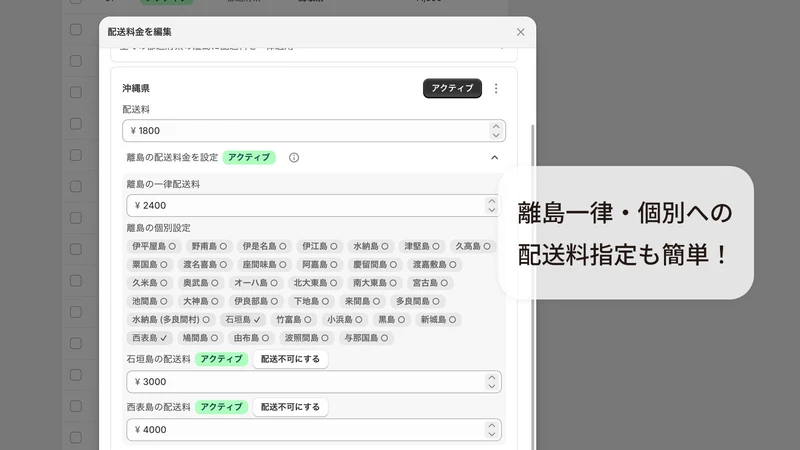Select the 池間島 island chip

[149, 302]
